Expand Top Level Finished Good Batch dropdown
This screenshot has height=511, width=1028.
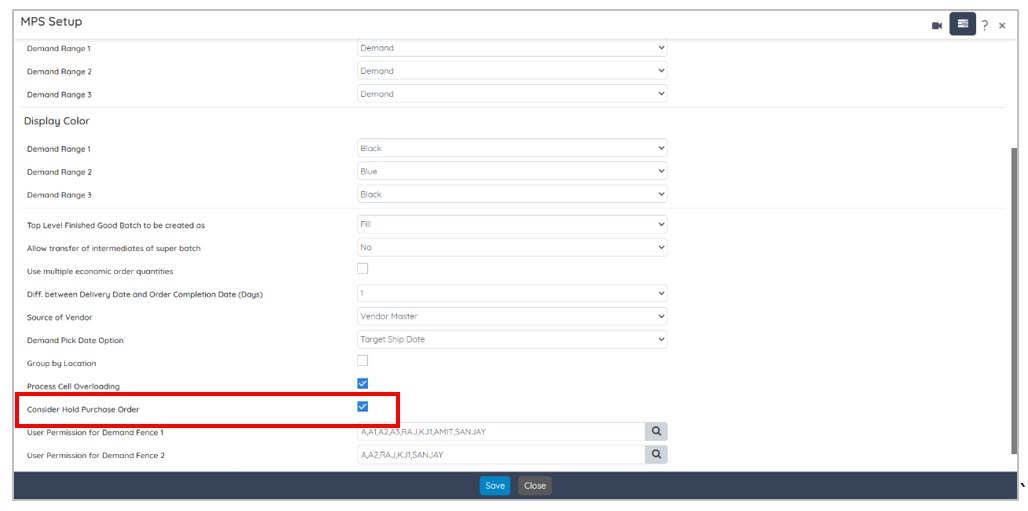(512, 225)
